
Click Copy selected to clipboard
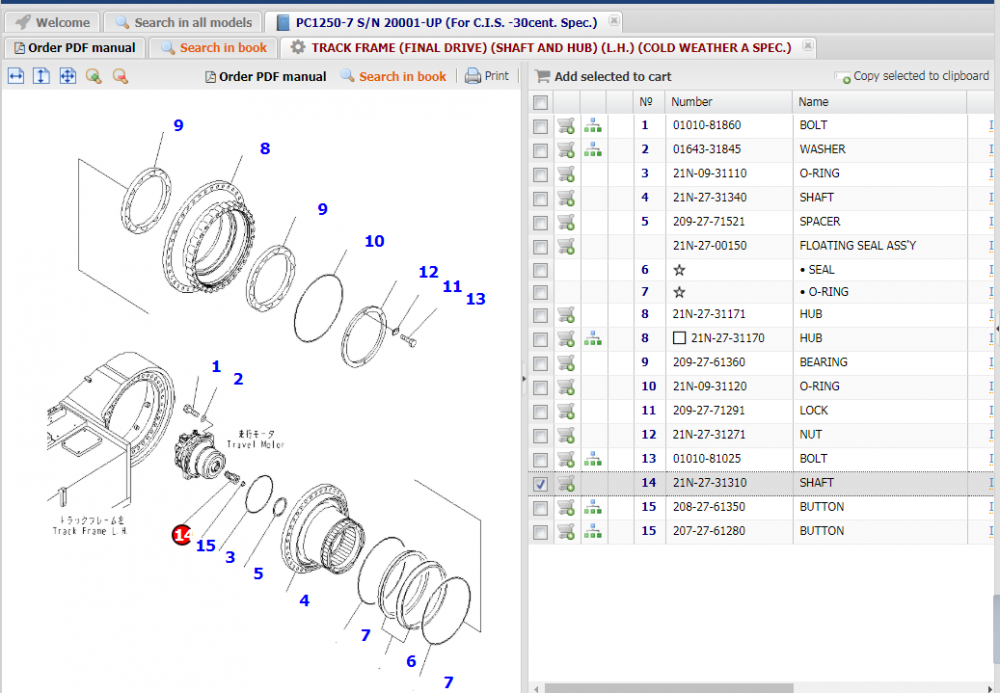click(912, 76)
